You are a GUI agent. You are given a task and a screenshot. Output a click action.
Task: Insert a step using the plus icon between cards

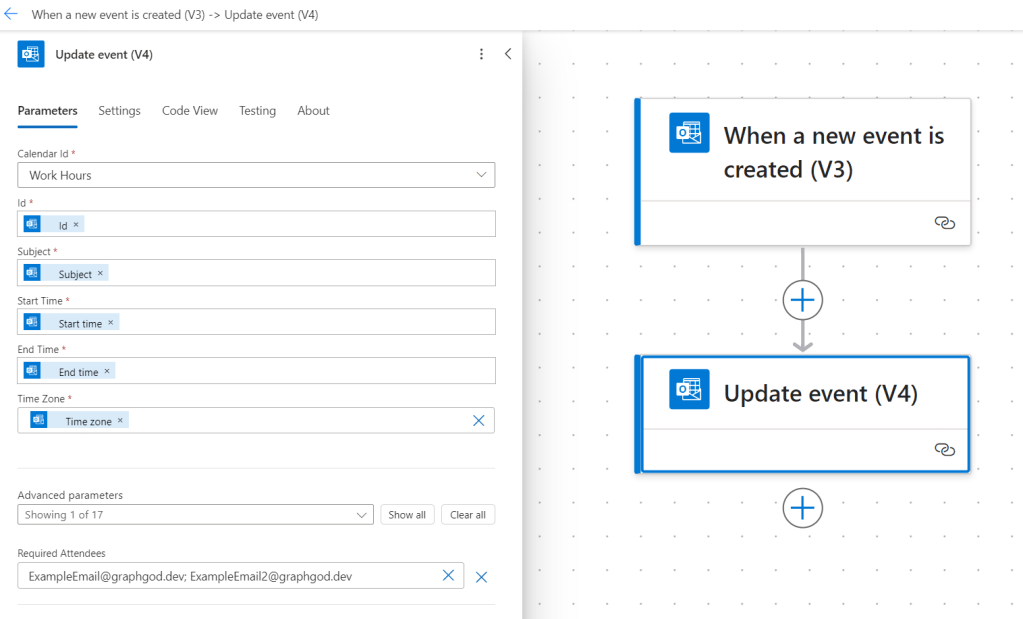click(x=802, y=299)
